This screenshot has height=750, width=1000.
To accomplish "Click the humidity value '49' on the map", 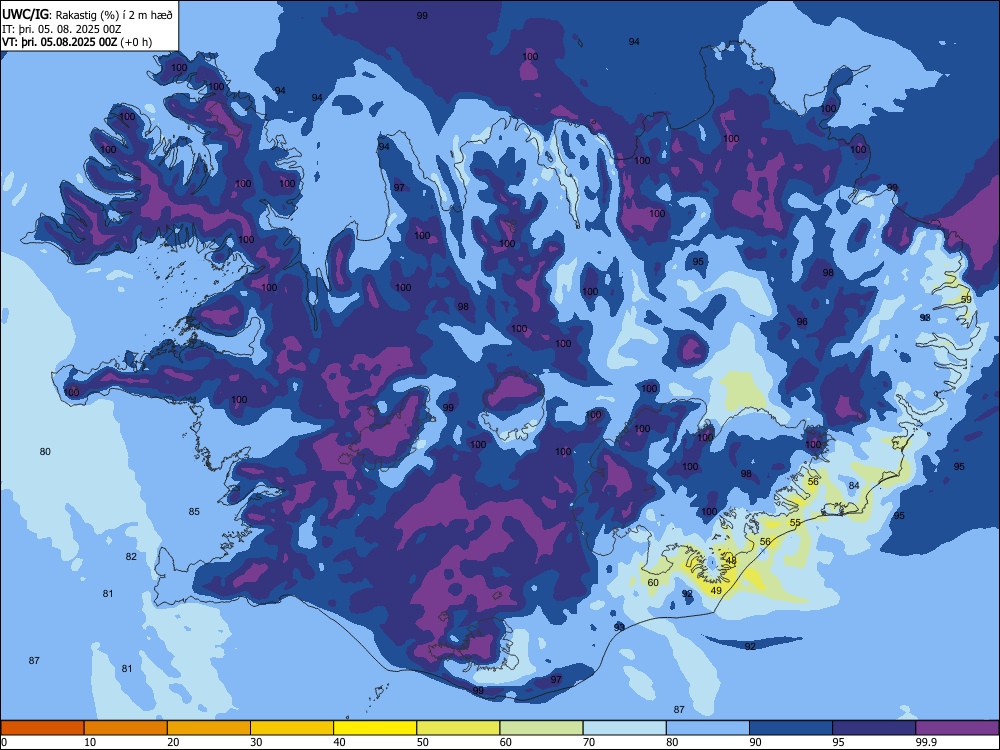I will 716,591.
